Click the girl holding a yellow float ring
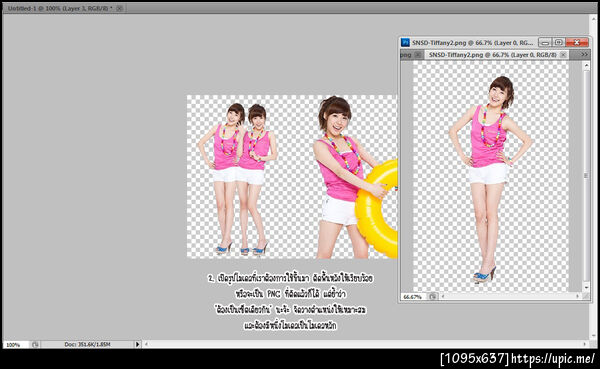The height and width of the screenshot is (369, 600). point(354,178)
